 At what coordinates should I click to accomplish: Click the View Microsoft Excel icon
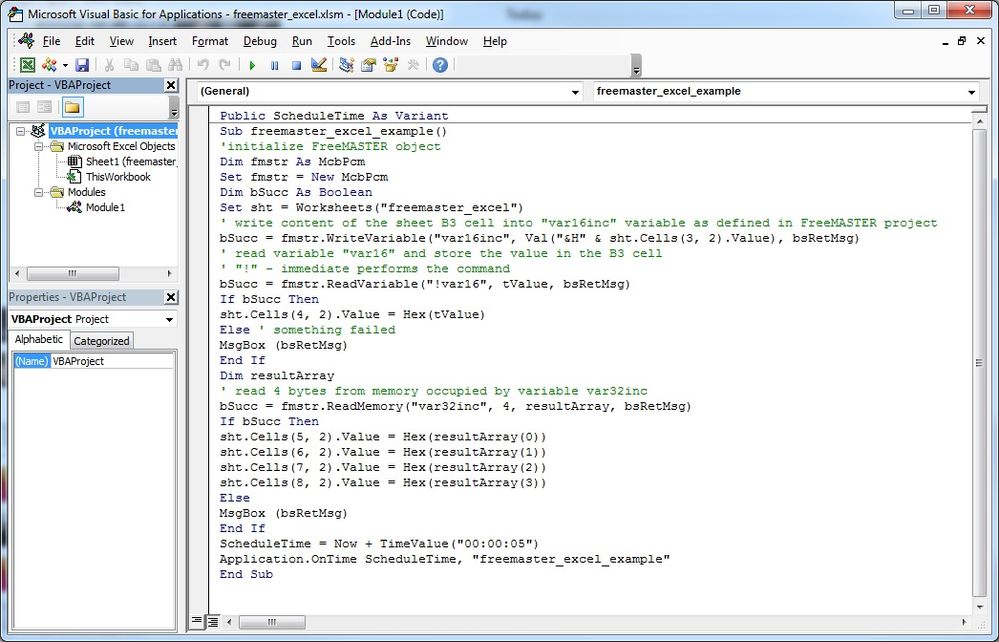tap(27, 65)
